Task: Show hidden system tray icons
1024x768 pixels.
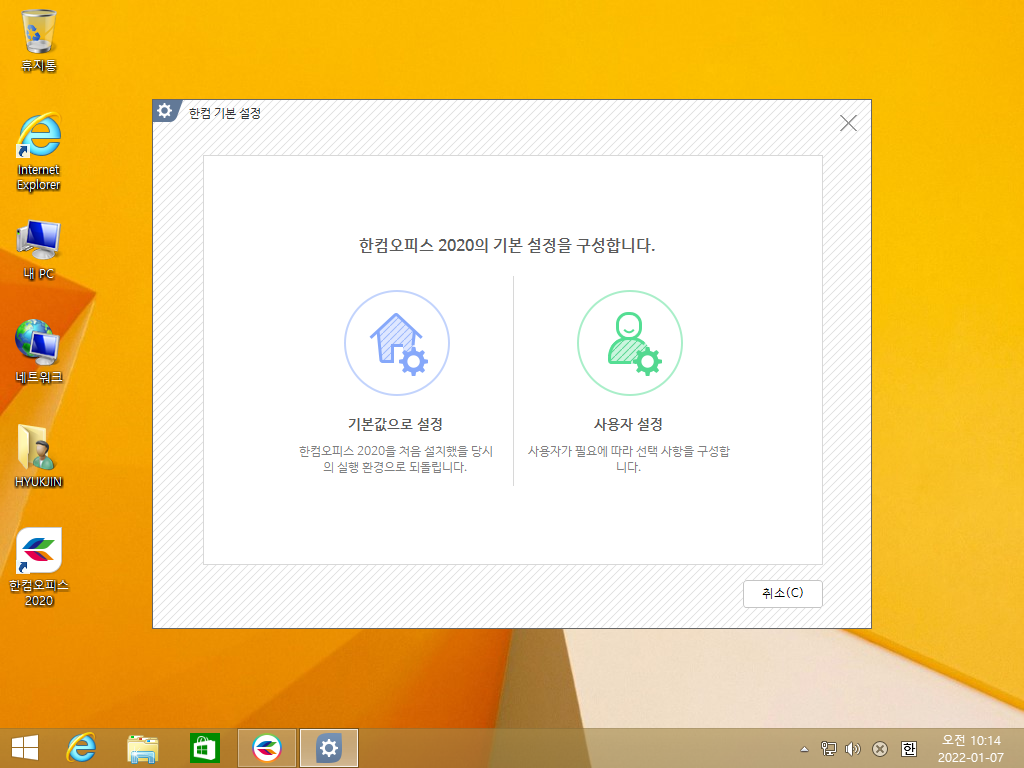Action: (805, 749)
